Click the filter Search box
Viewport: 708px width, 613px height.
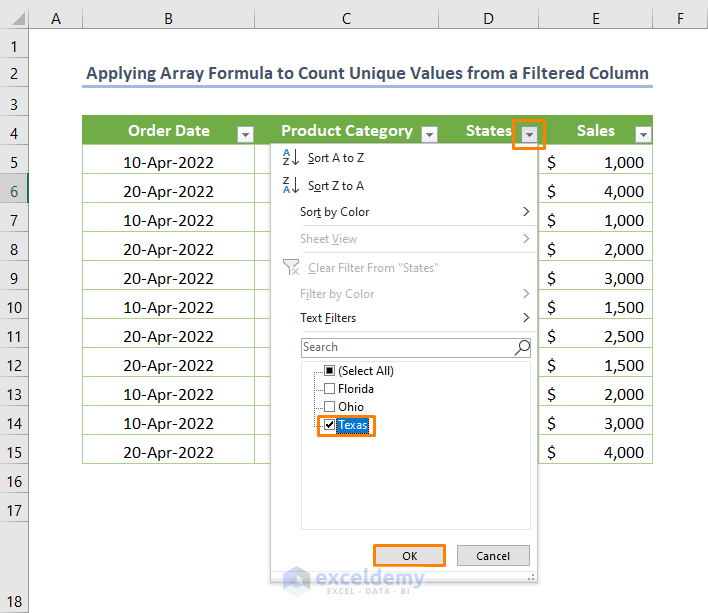click(416, 348)
